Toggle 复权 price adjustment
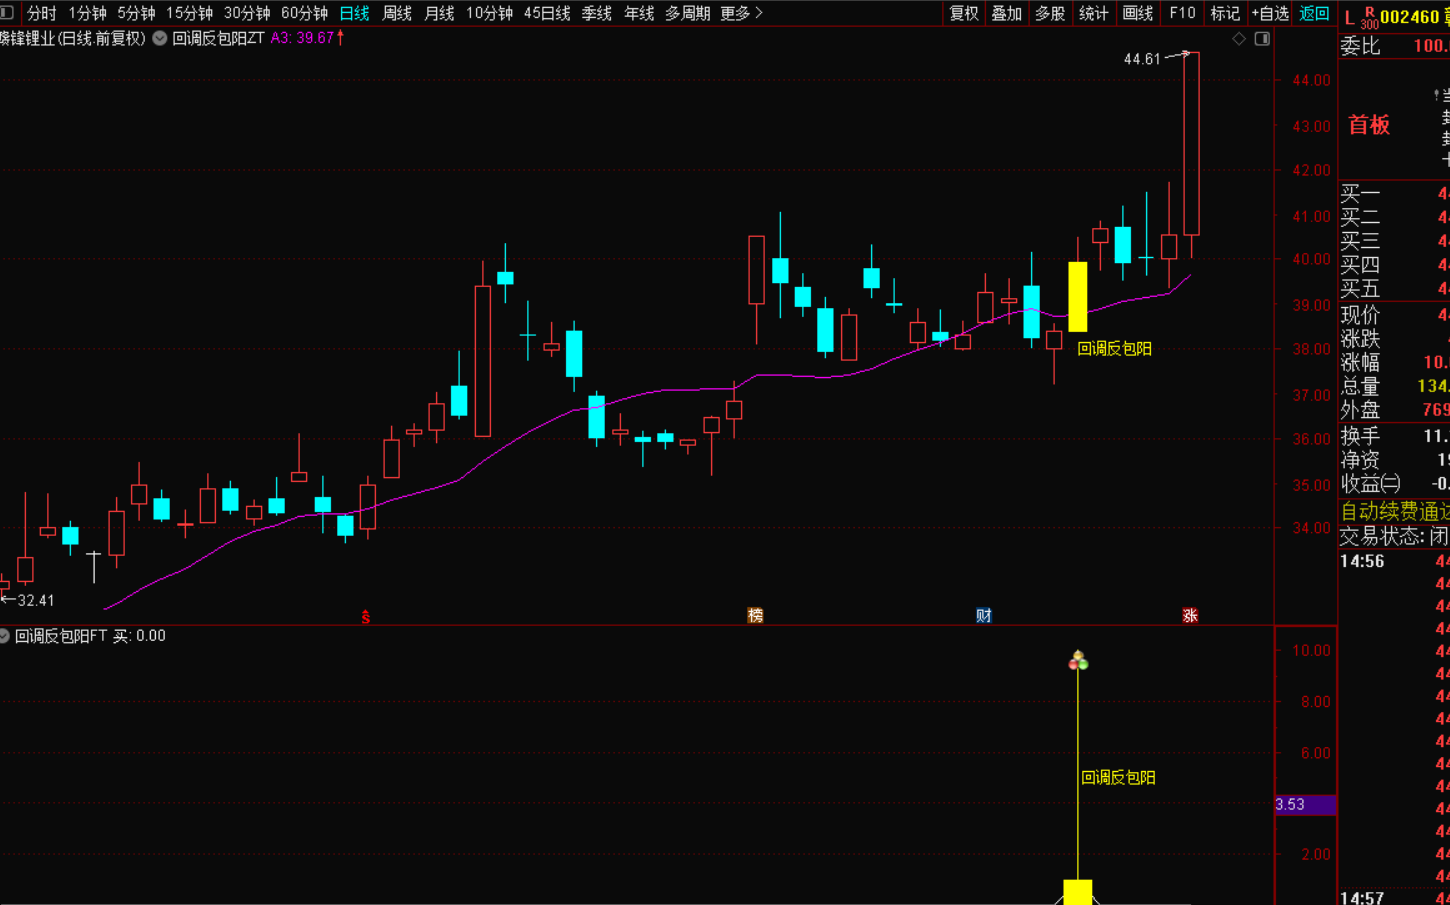Viewport: 1450px width, 905px height. pos(964,13)
